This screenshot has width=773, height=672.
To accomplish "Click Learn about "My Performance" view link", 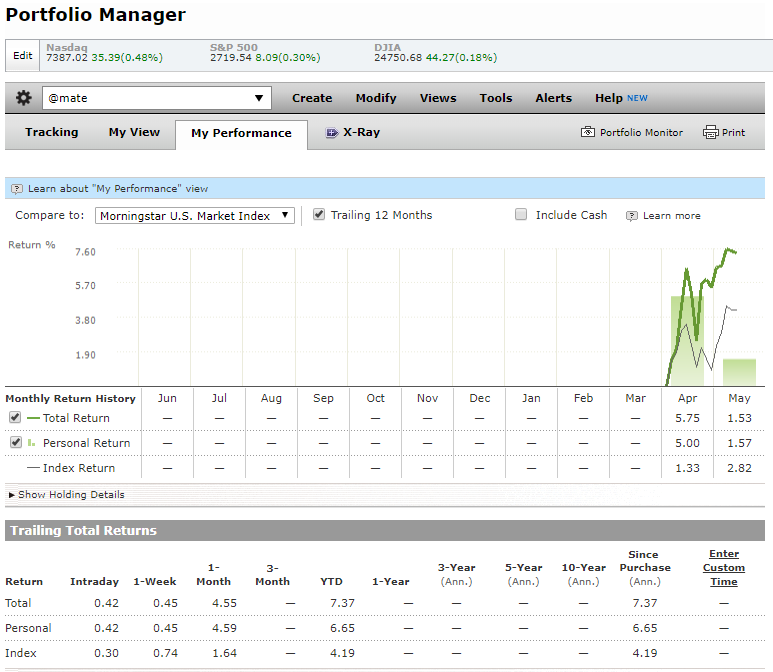I will (118, 189).
